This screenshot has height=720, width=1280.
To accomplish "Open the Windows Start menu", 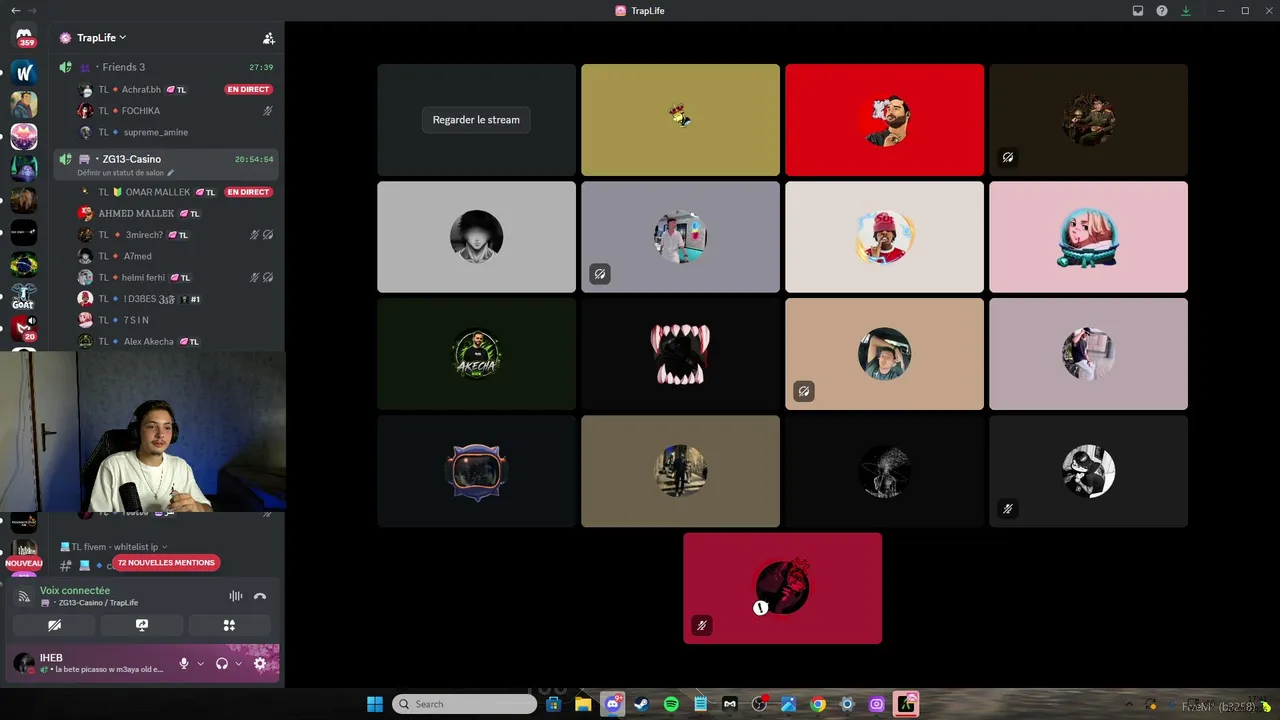I will tap(375, 704).
